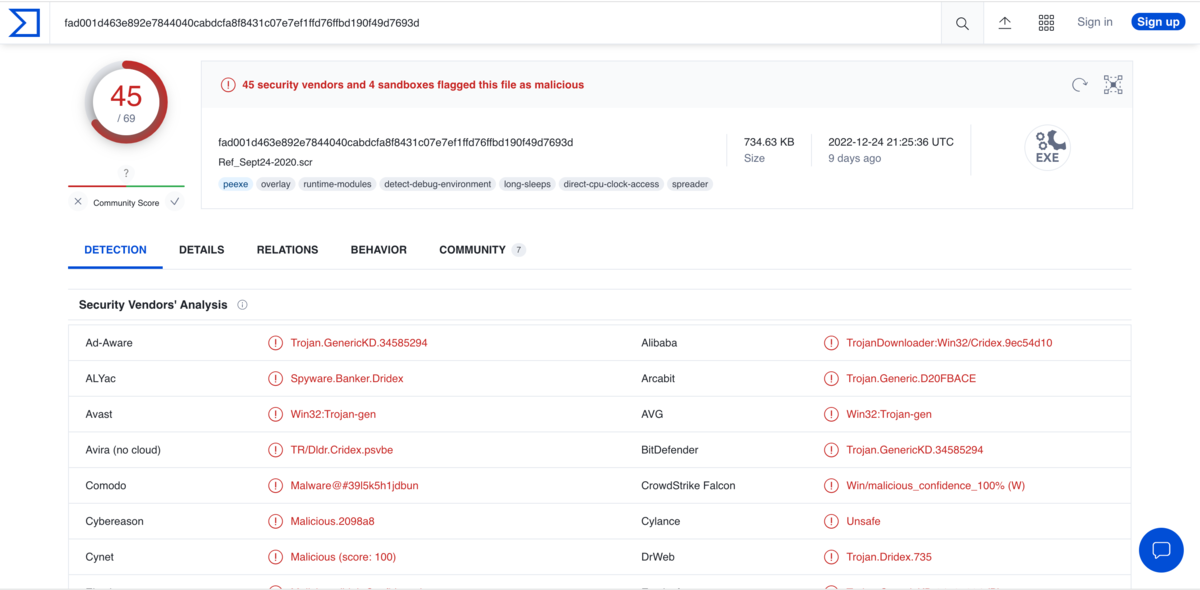Click the community score X vote
Viewport: 1200px width, 590px height.
tap(78, 202)
